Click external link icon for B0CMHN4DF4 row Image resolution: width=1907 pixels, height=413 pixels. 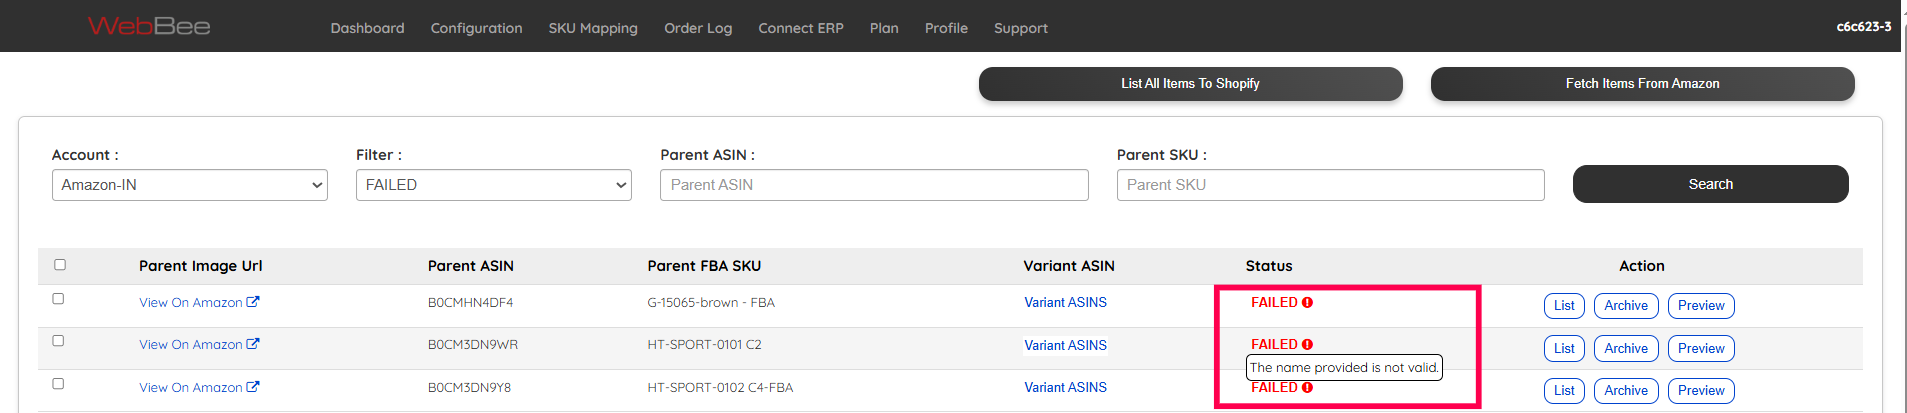pos(253,302)
